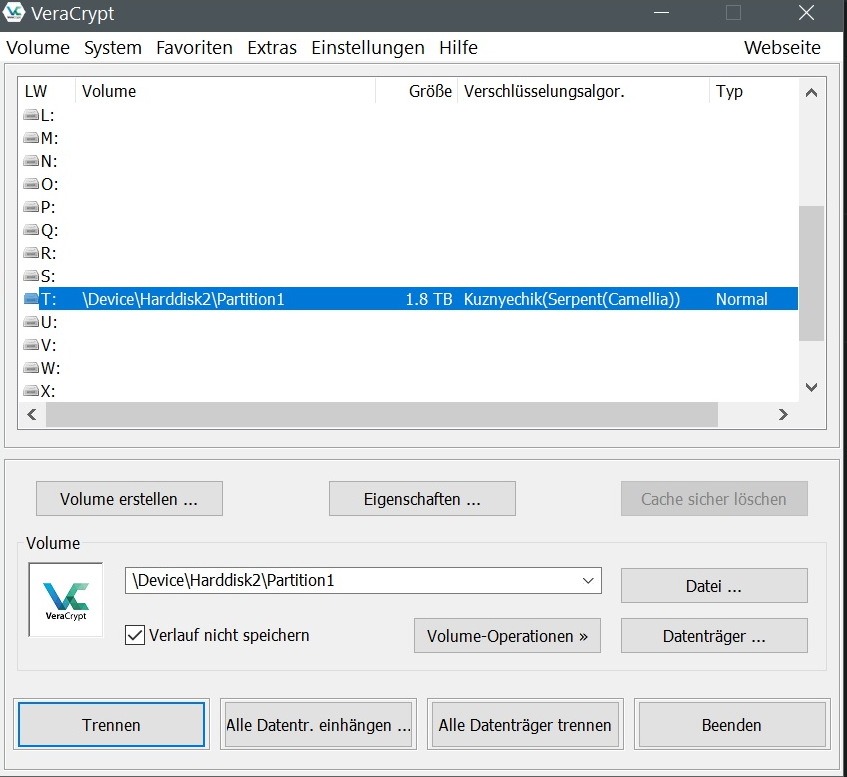Screen dimensions: 847x777
Task: Click the X: drive slot icon
Action: [31, 391]
